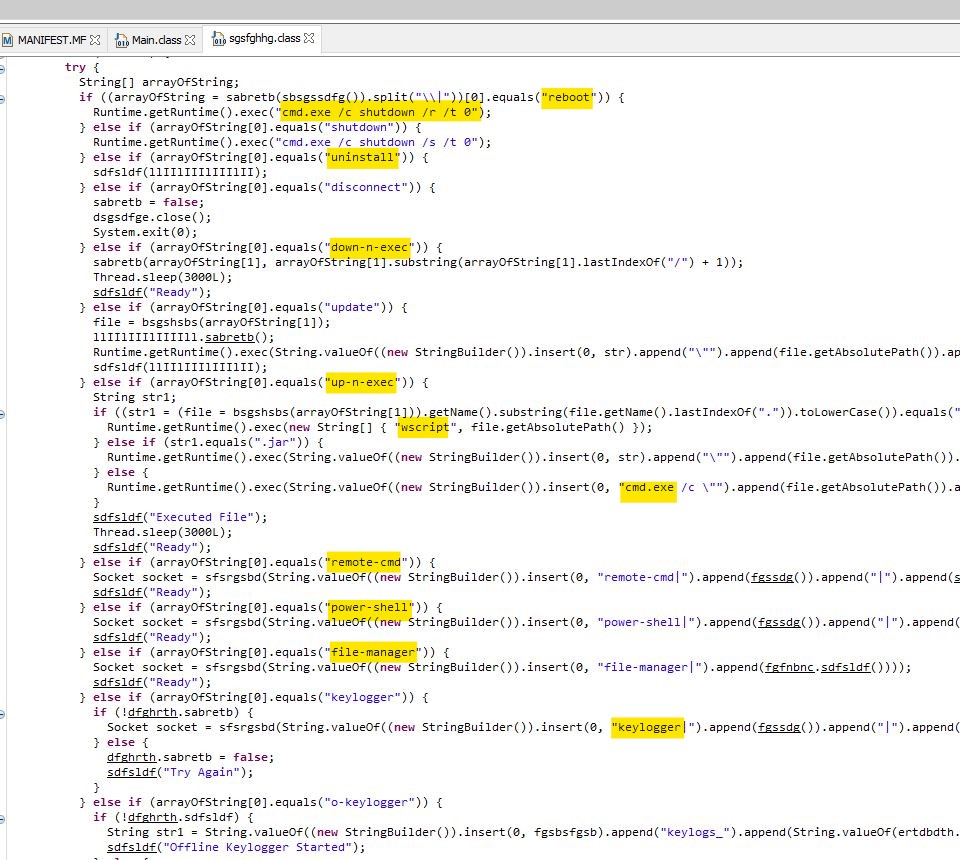Collapse the fold marker beside if (!dfghrth.sdfsldf)
This screenshot has height=860, width=960.
coord(2,818)
